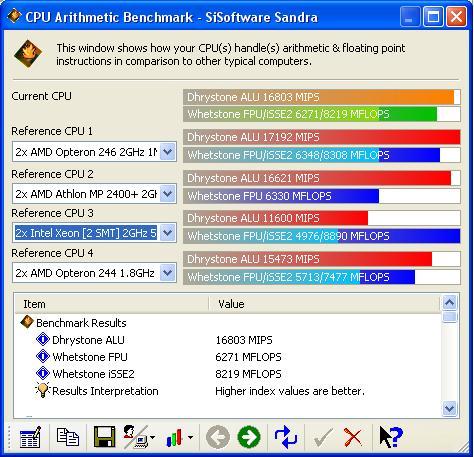Click the Reference CPU 3 label
The image size is (474, 457).
52,213
